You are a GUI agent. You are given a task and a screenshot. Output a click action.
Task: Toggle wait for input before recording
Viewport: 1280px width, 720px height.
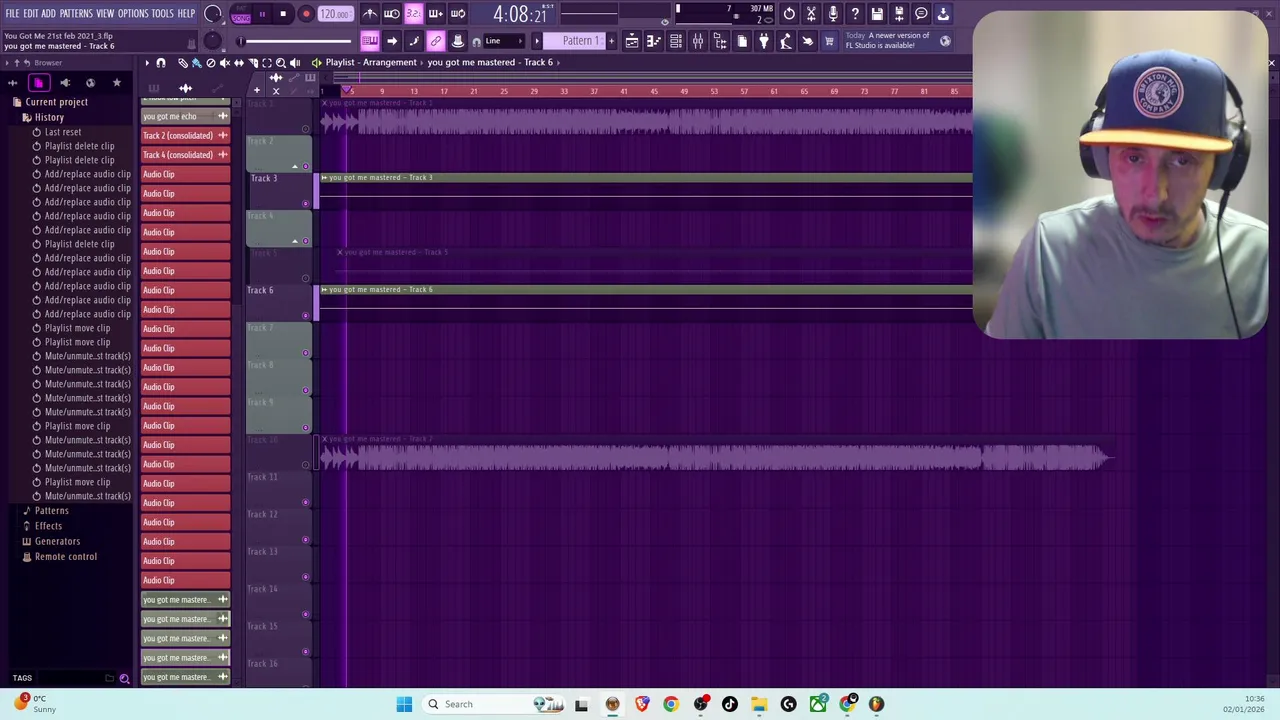(x=392, y=14)
